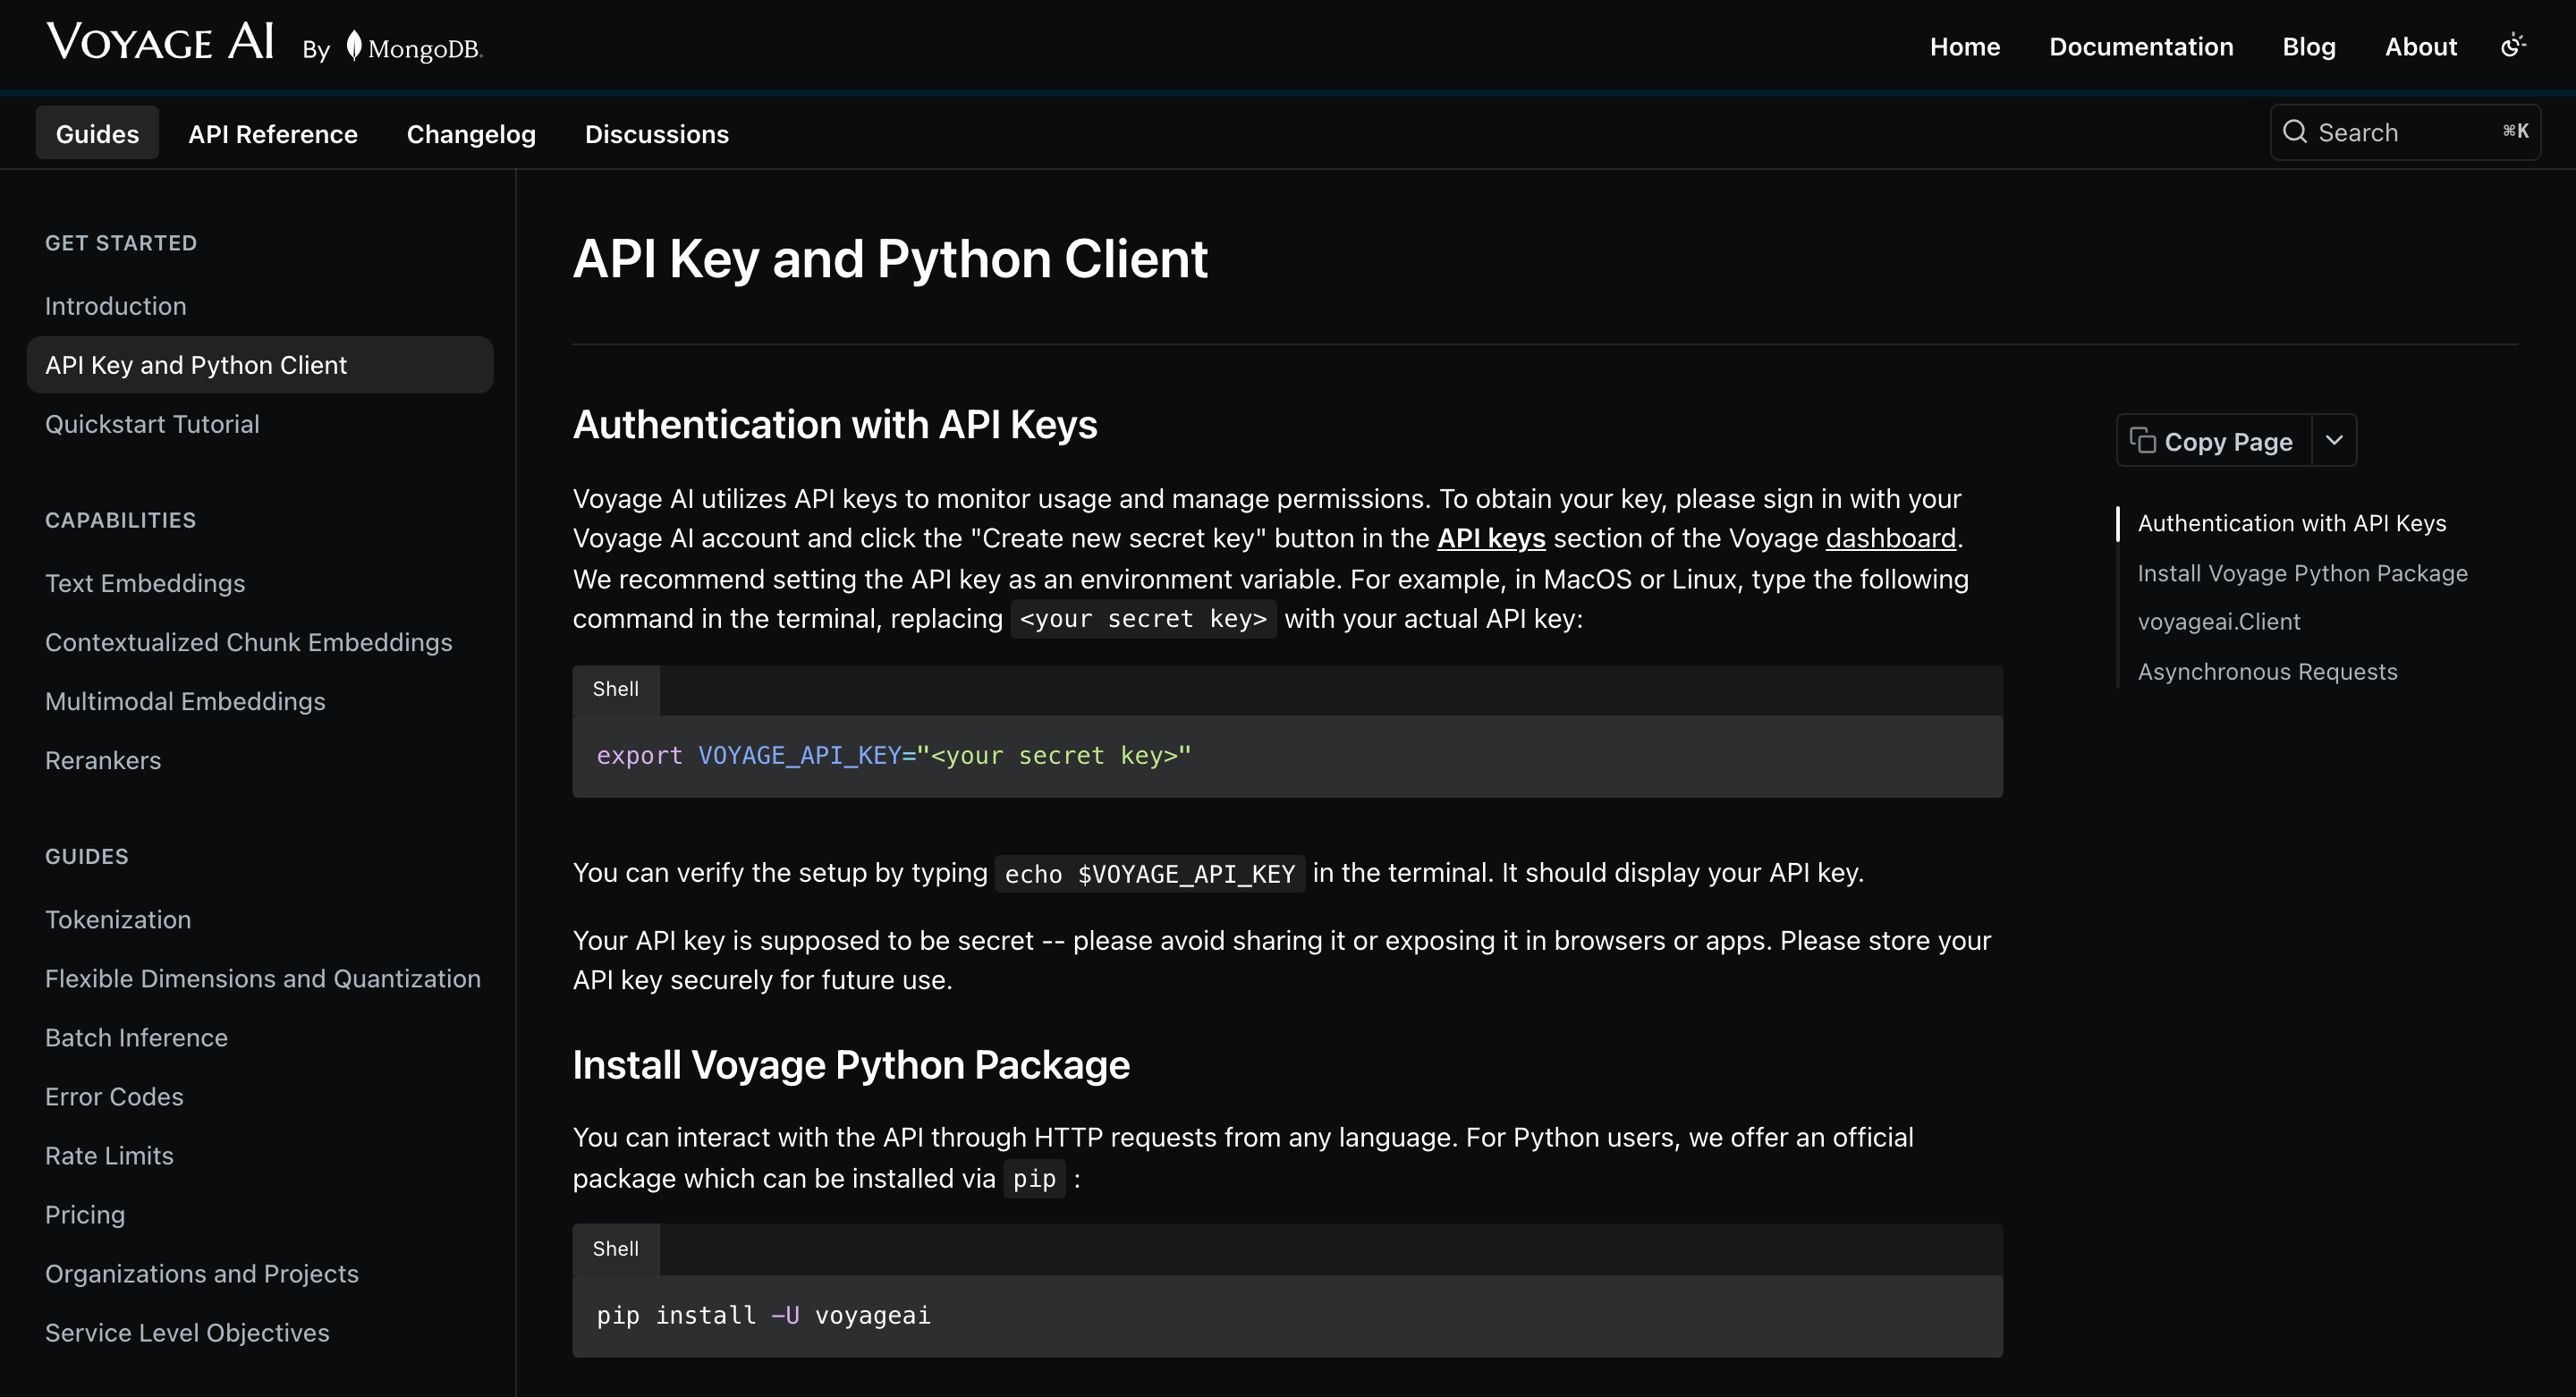Open the About page link
The image size is (2576, 1397).
2420,46
